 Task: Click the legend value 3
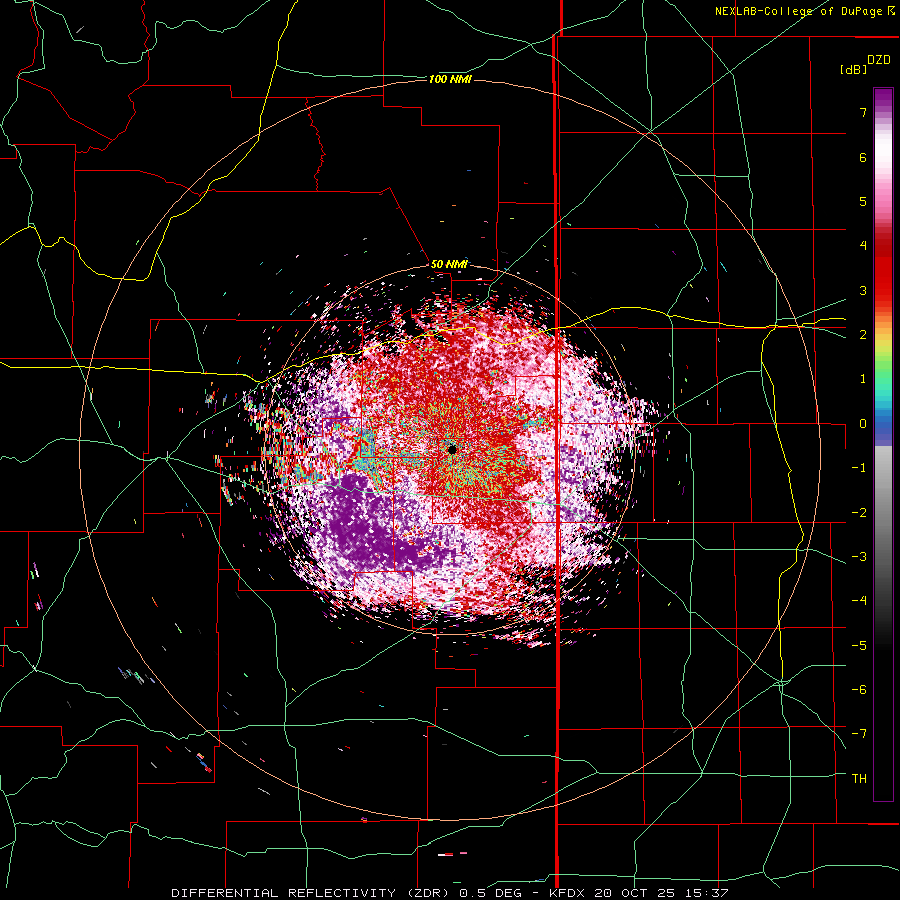863,290
